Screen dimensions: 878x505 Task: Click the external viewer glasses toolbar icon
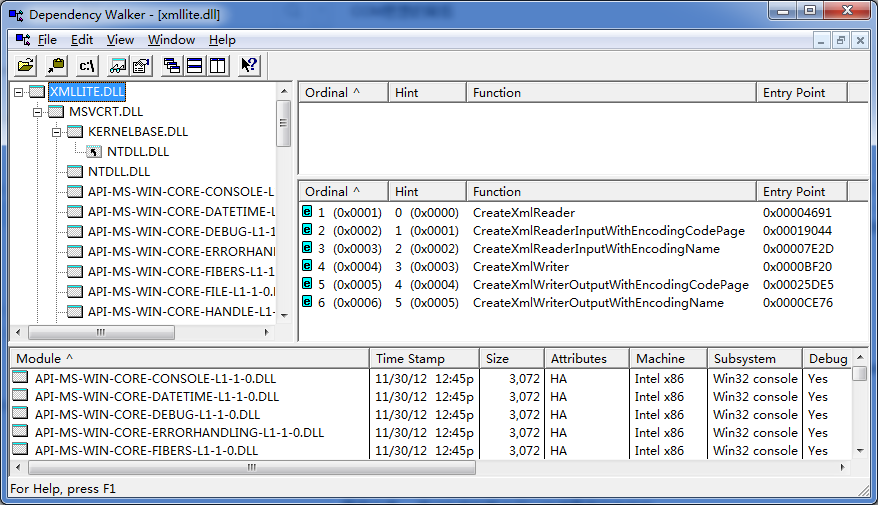tap(118, 66)
